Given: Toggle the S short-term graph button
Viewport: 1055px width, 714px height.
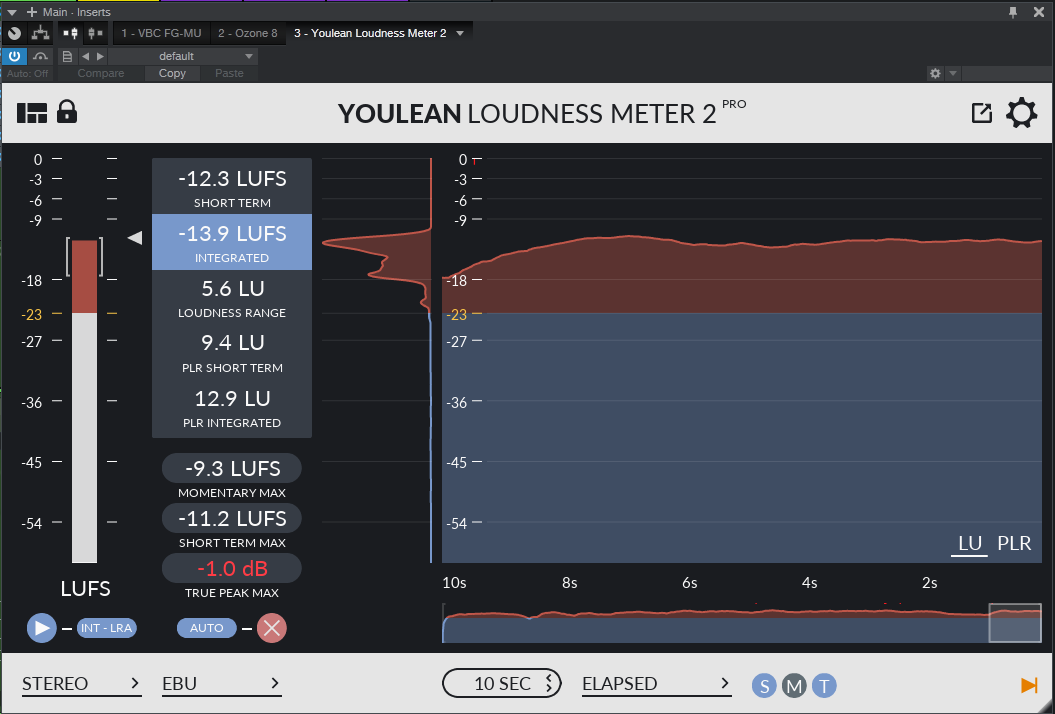Looking at the screenshot, I should [x=764, y=686].
